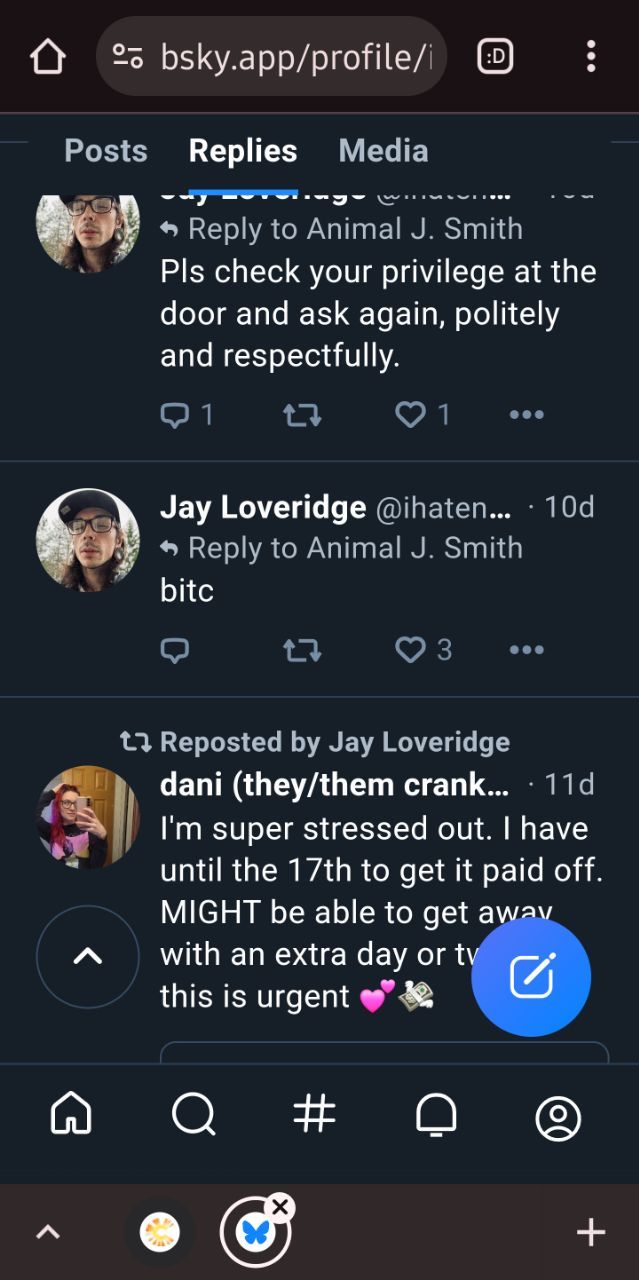The height and width of the screenshot is (1280, 639).
Task: Open more options for the "bitc" post
Action: coord(526,651)
